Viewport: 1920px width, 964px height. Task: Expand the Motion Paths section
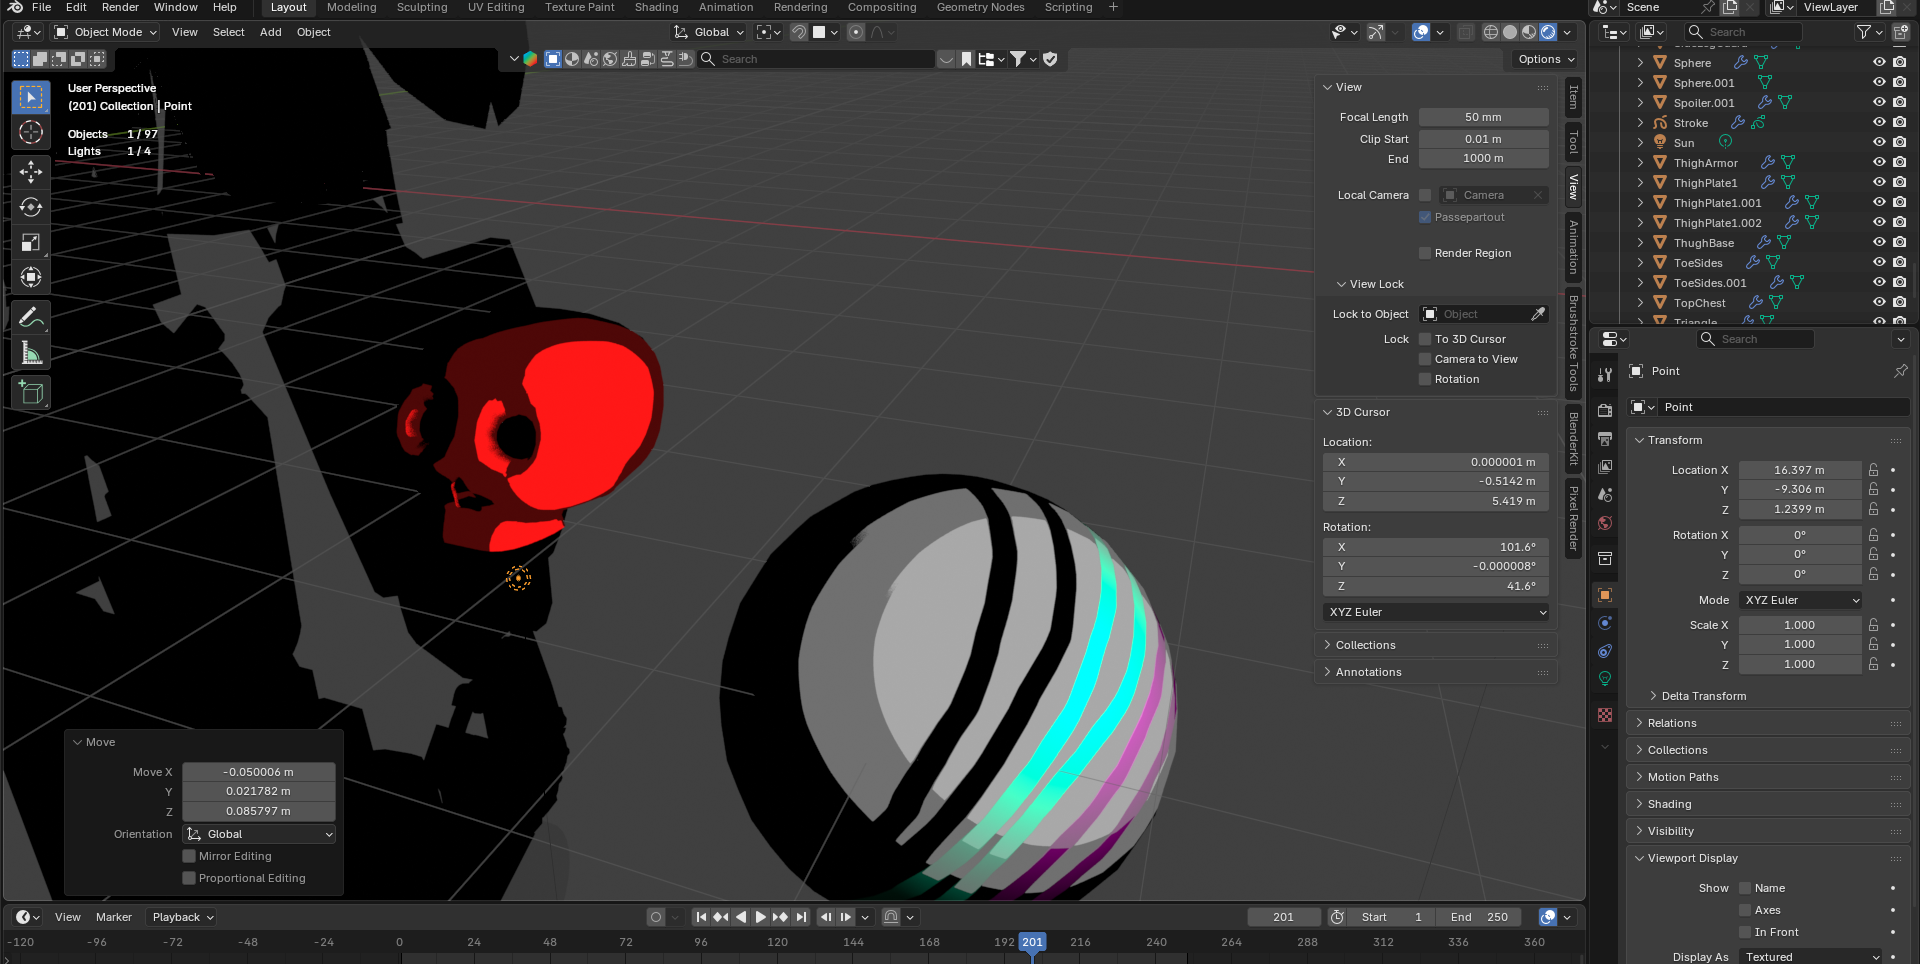point(1682,777)
